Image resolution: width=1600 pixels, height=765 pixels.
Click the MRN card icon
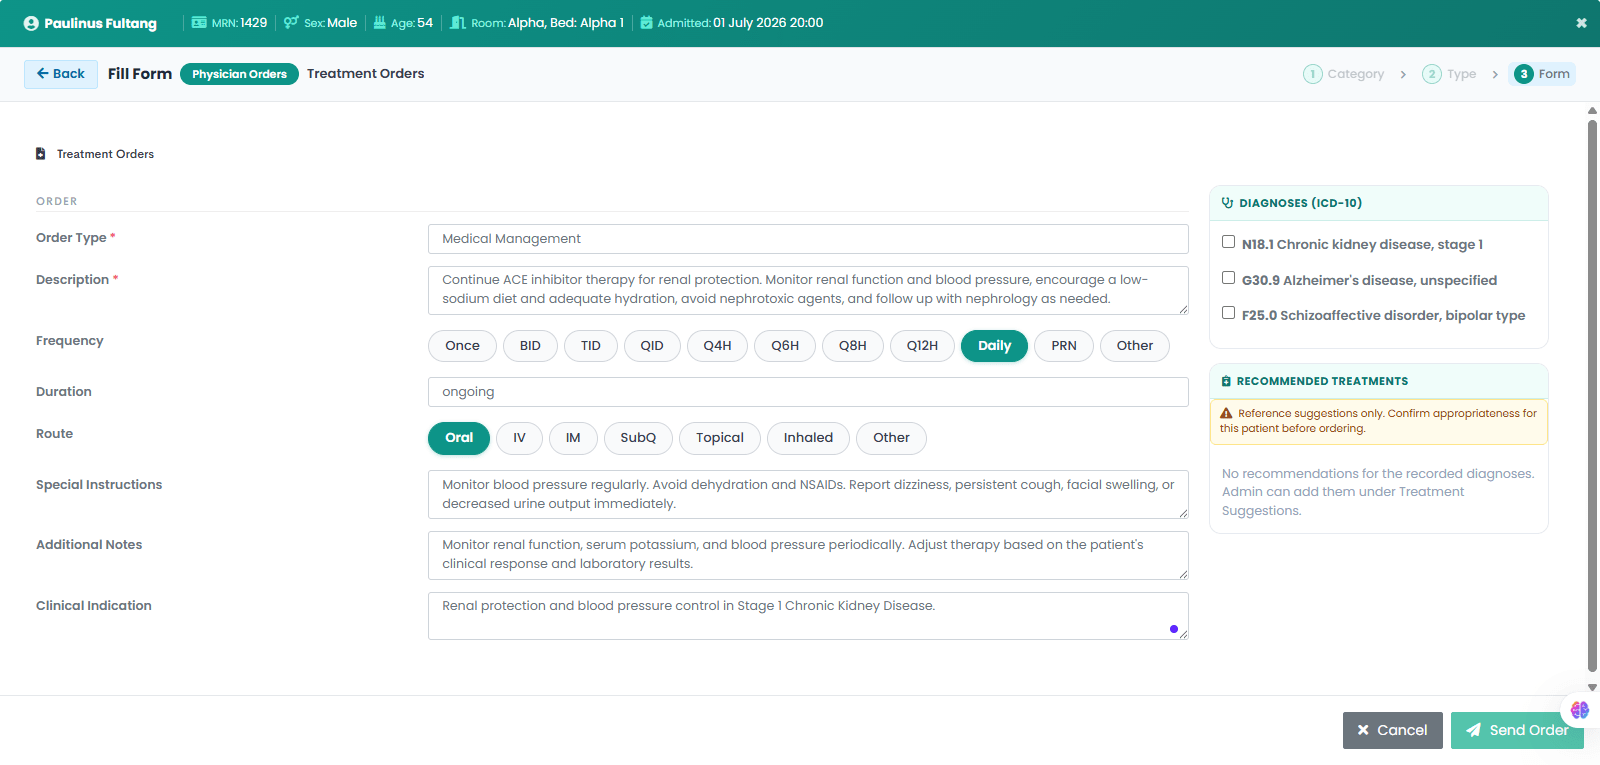[199, 22]
